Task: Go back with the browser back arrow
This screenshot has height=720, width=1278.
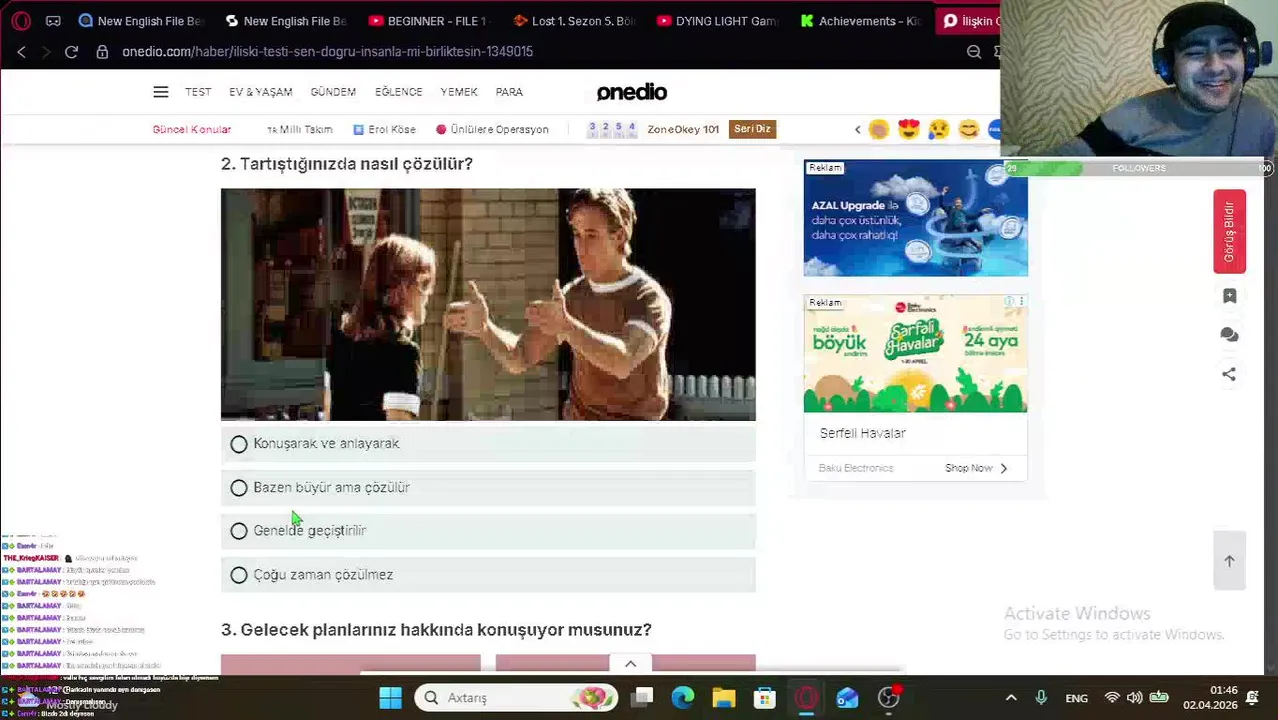Action: (x=21, y=51)
